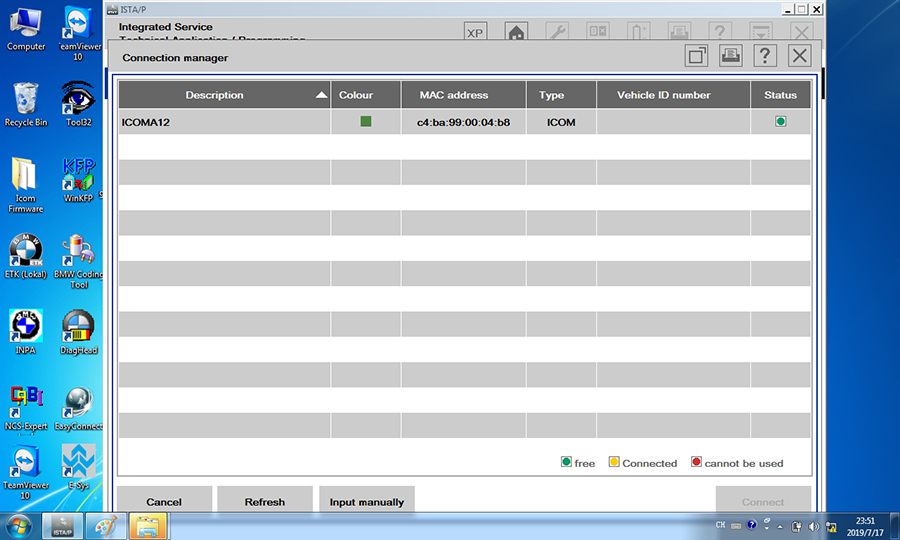
Task: Click Input manually button
Action: 367,500
